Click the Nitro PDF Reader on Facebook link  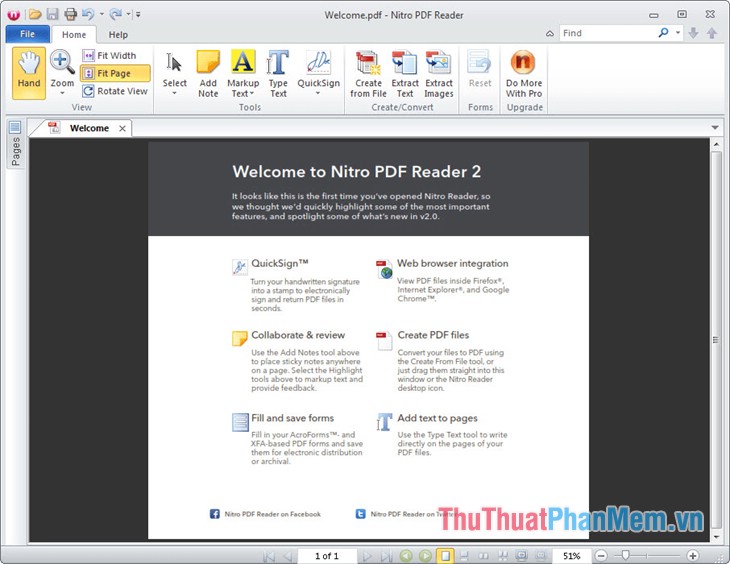272,514
